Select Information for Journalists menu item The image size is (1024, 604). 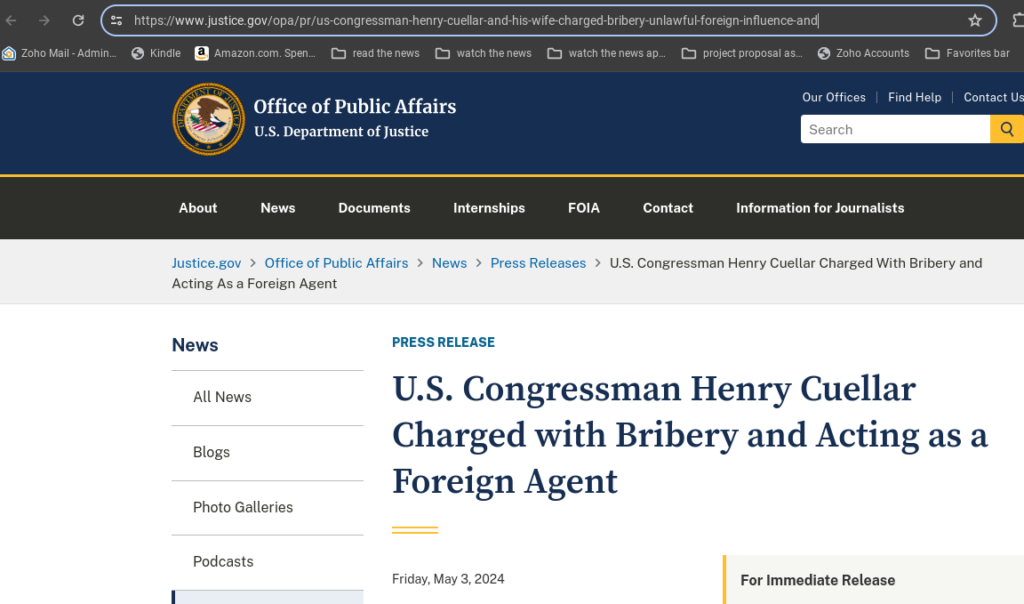[820, 208]
